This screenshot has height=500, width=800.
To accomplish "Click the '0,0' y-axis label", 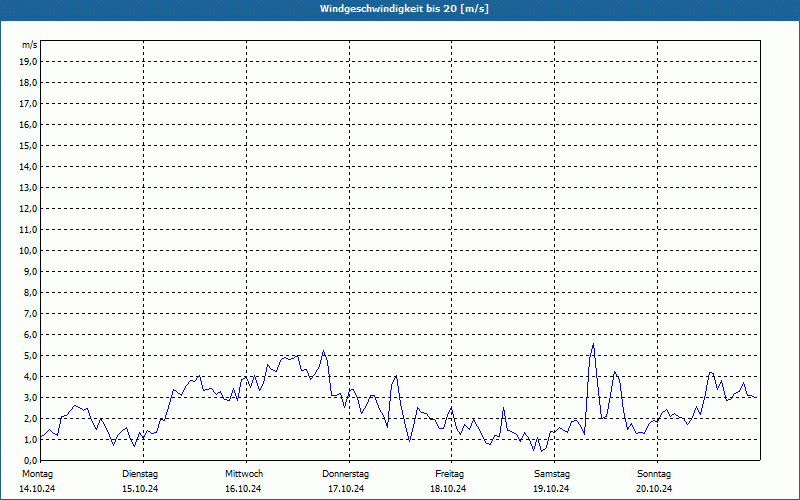I will point(30,460).
